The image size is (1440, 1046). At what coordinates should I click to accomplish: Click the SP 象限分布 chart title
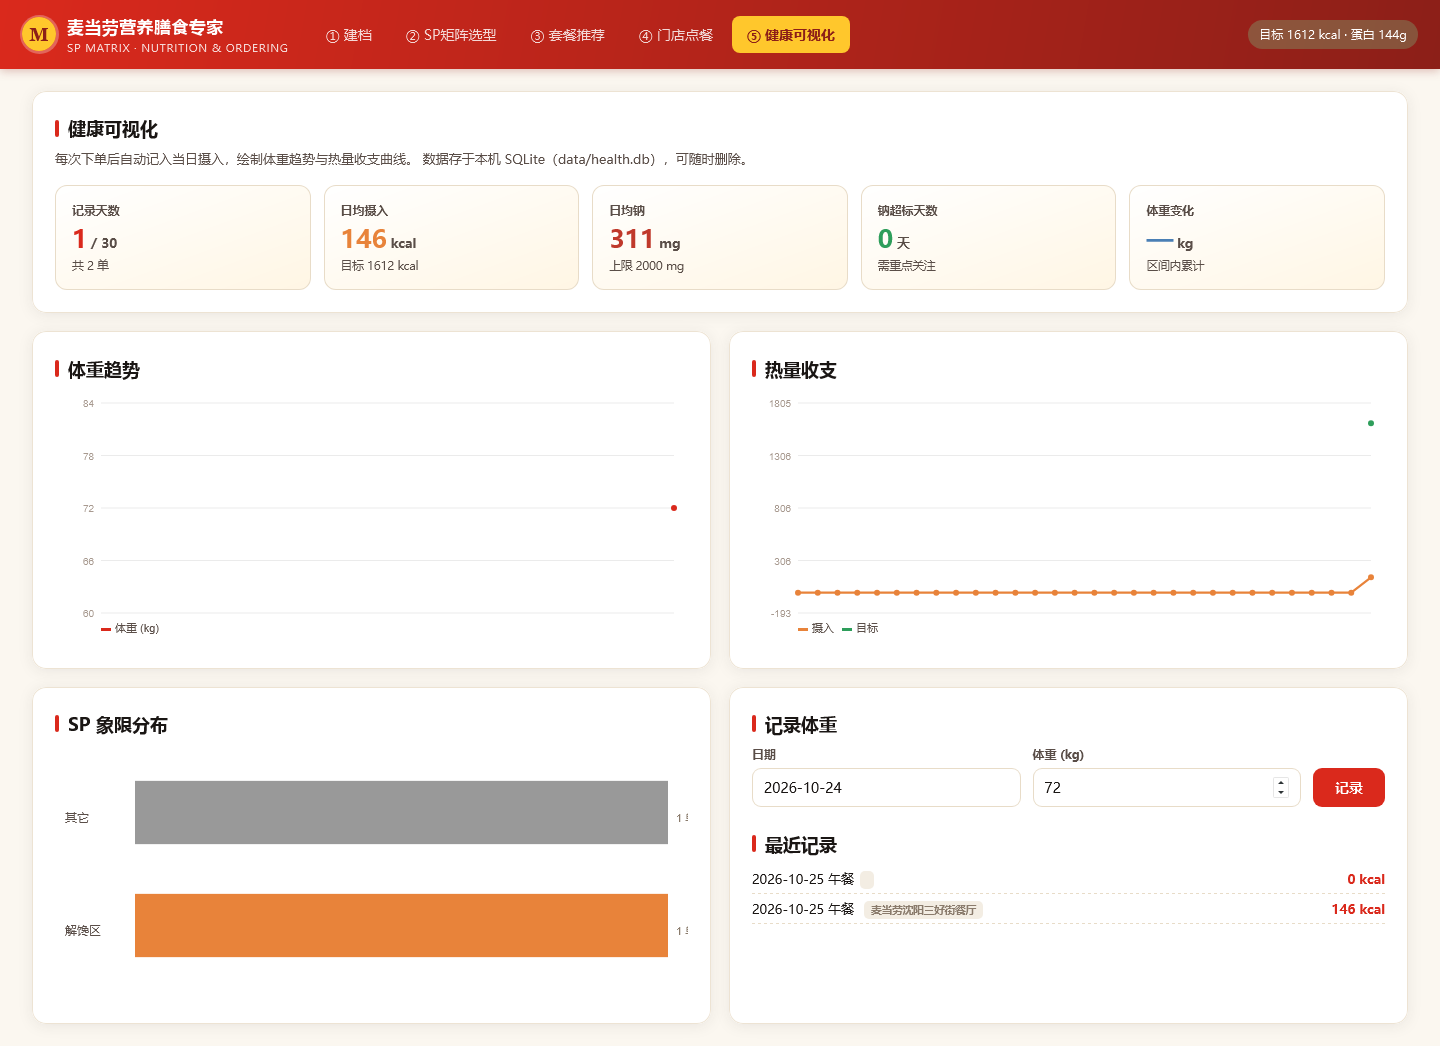coord(118,725)
